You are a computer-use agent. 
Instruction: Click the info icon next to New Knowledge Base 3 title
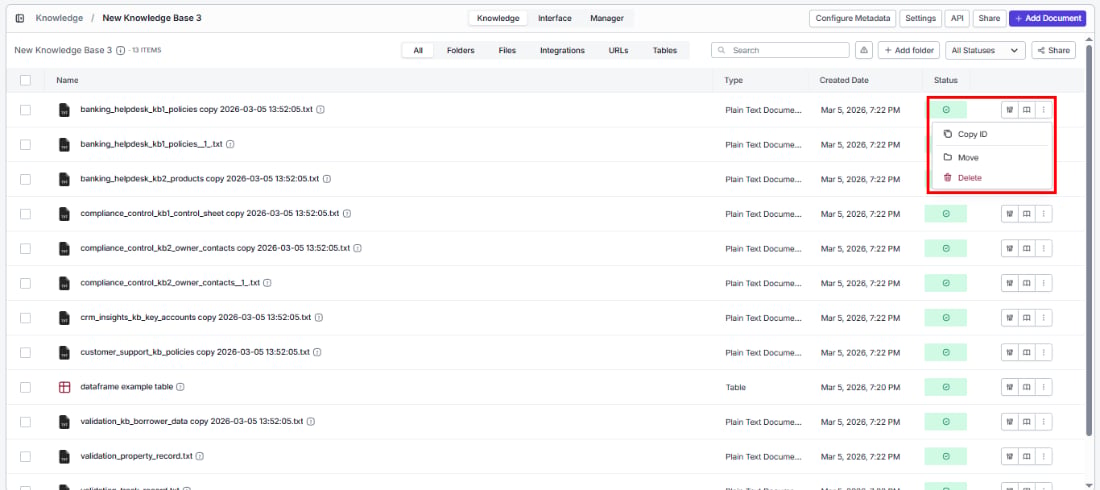click(121, 51)
